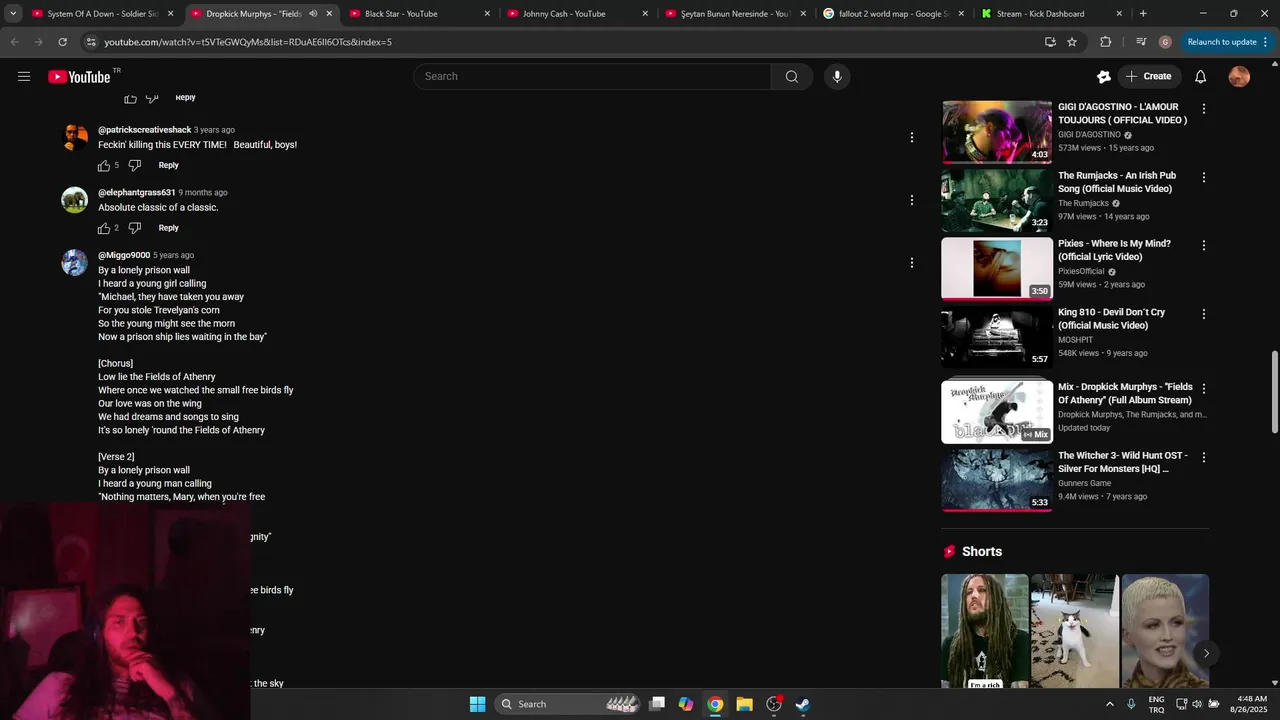Open the account avatar menu

click(x=1239, y=76)
